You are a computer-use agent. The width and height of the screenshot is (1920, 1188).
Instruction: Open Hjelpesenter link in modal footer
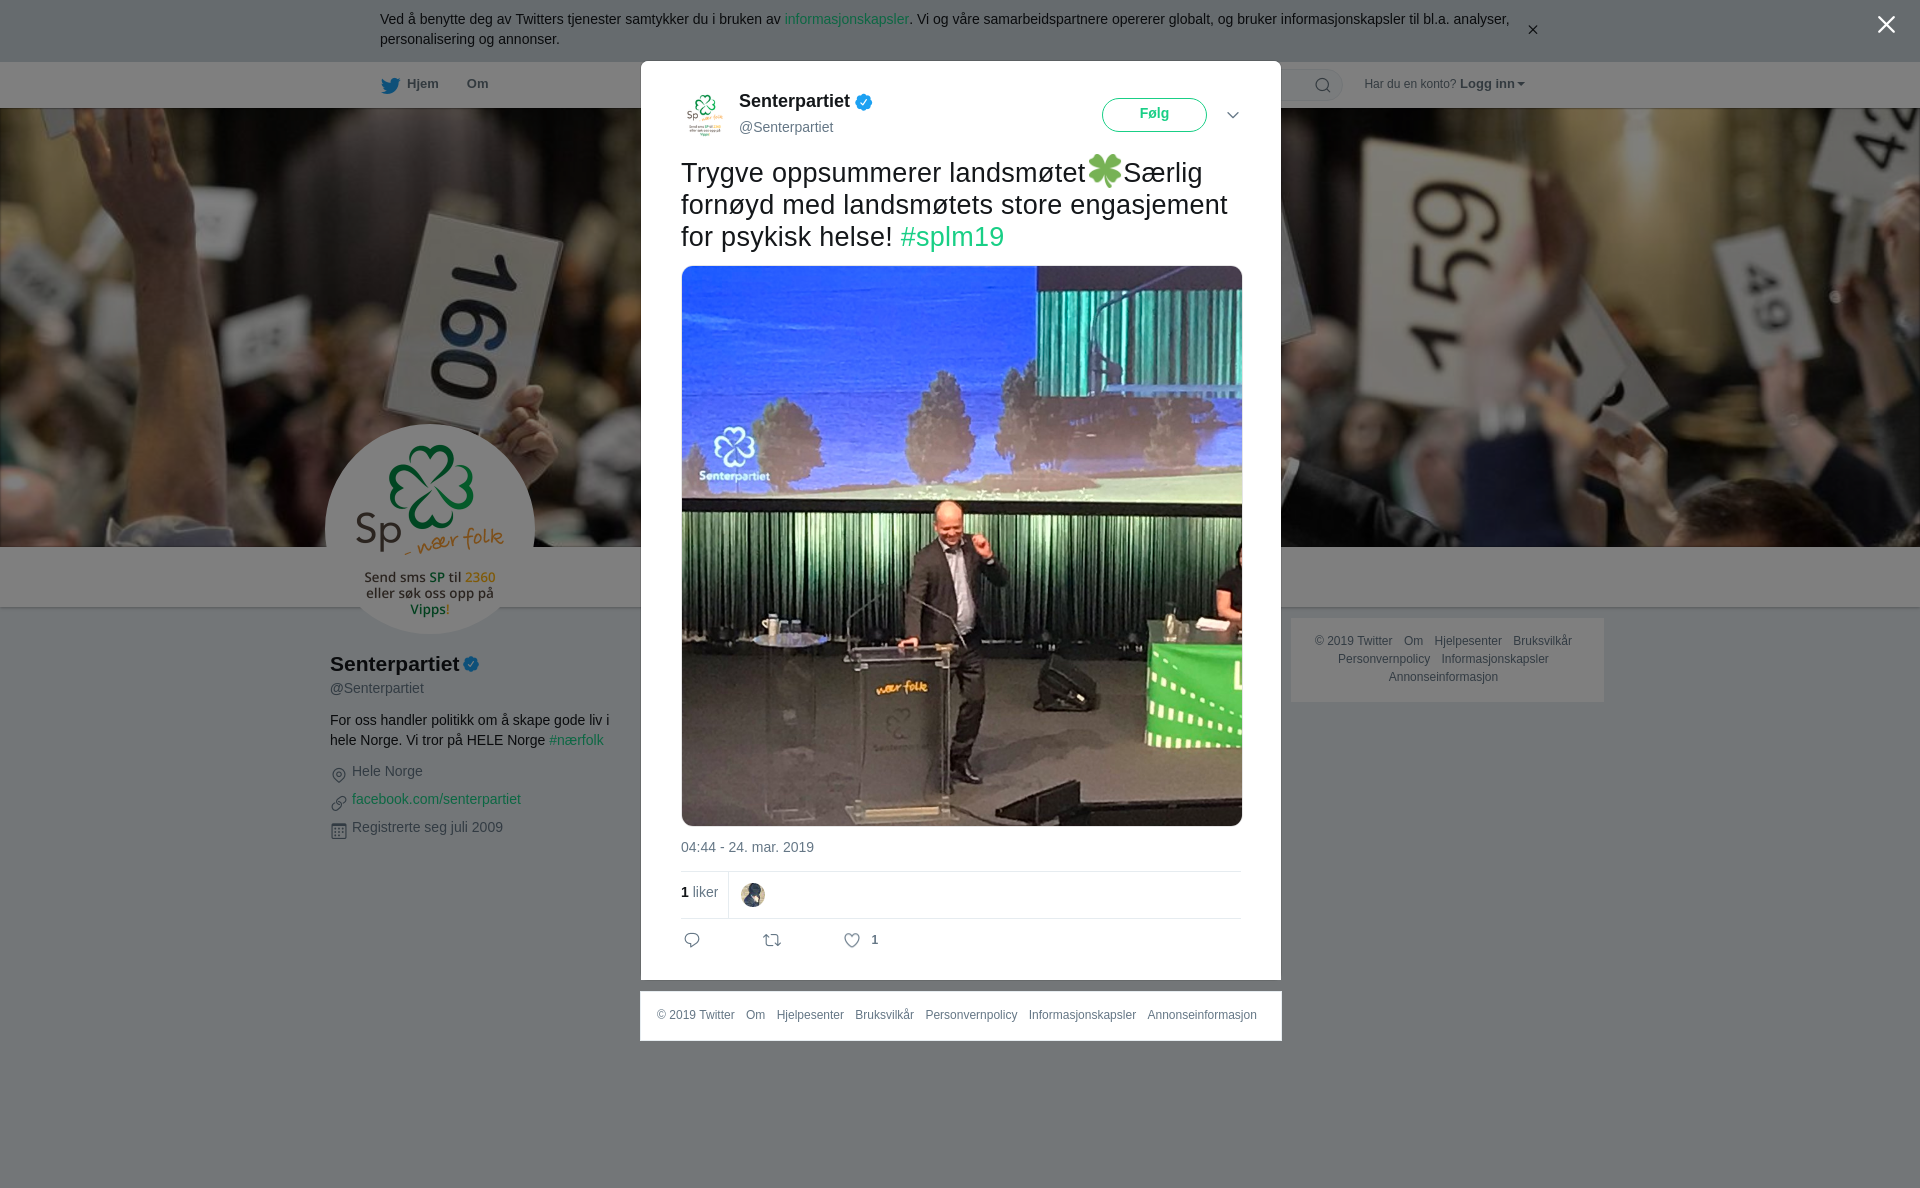(810, 1015)
